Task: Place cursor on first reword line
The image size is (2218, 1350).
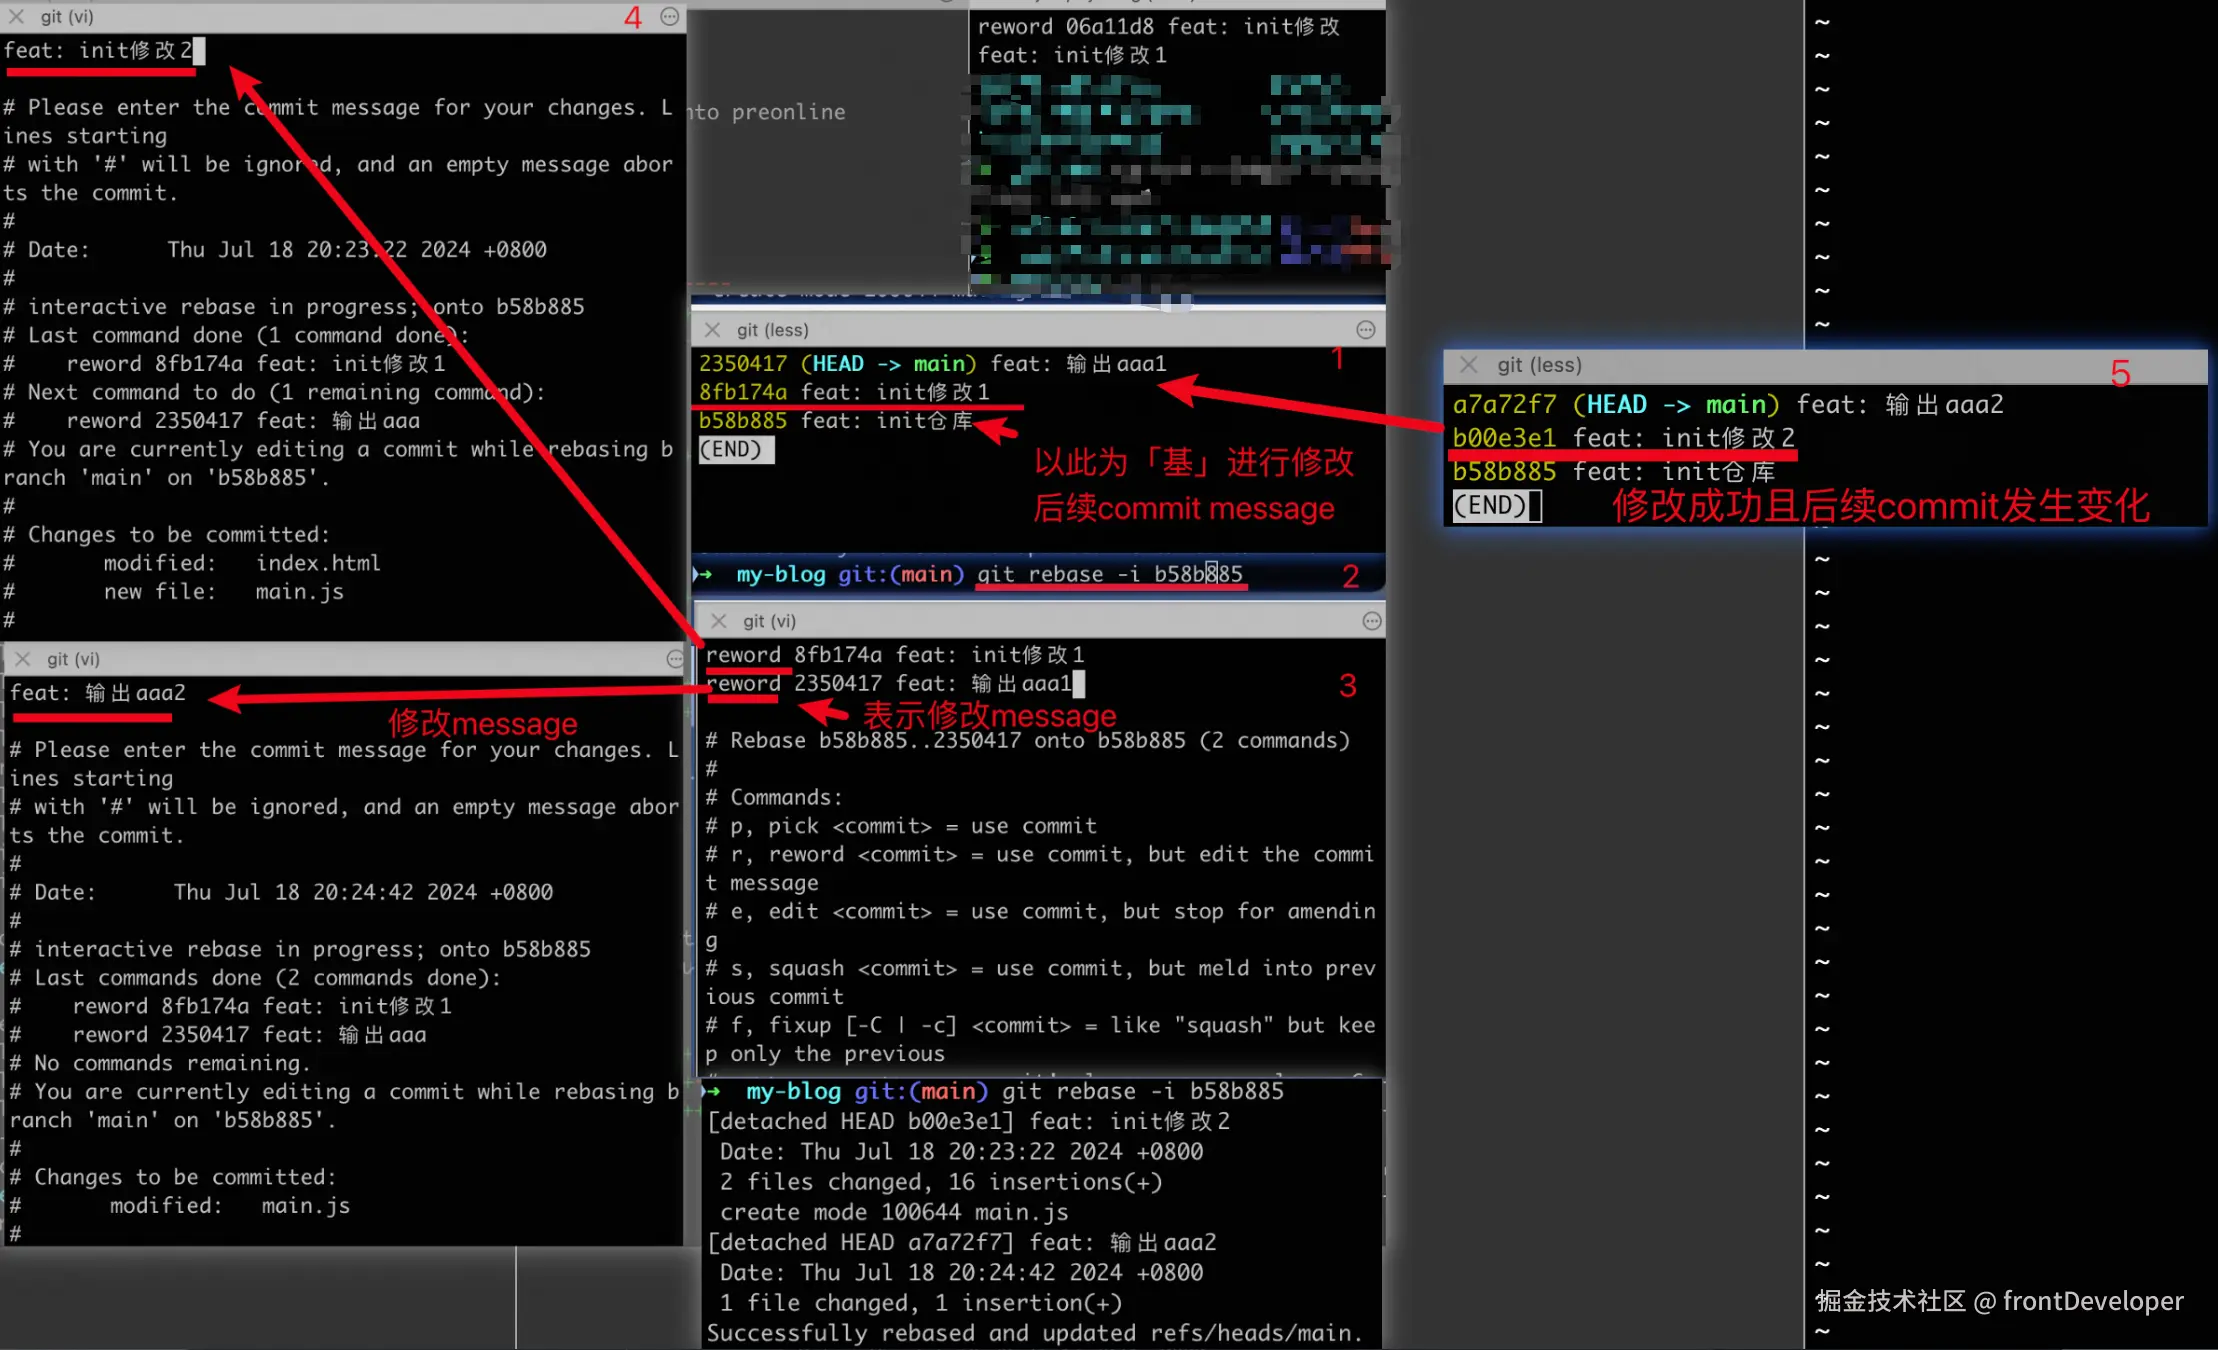Action: (893, 655)
